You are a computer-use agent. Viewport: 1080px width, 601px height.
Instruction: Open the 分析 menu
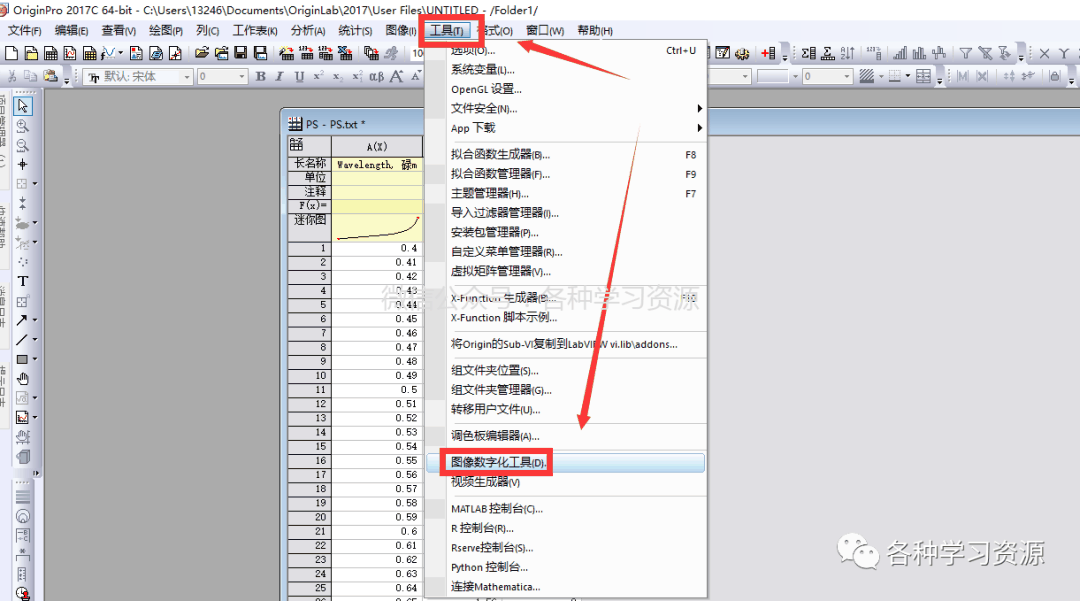tap(307, 31)
